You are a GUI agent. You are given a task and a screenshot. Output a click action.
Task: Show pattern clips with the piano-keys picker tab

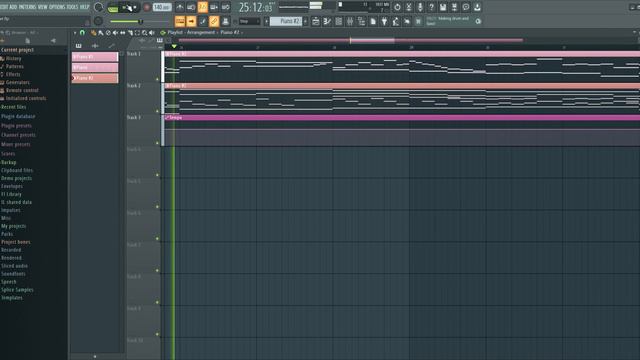tap(78, 46)
